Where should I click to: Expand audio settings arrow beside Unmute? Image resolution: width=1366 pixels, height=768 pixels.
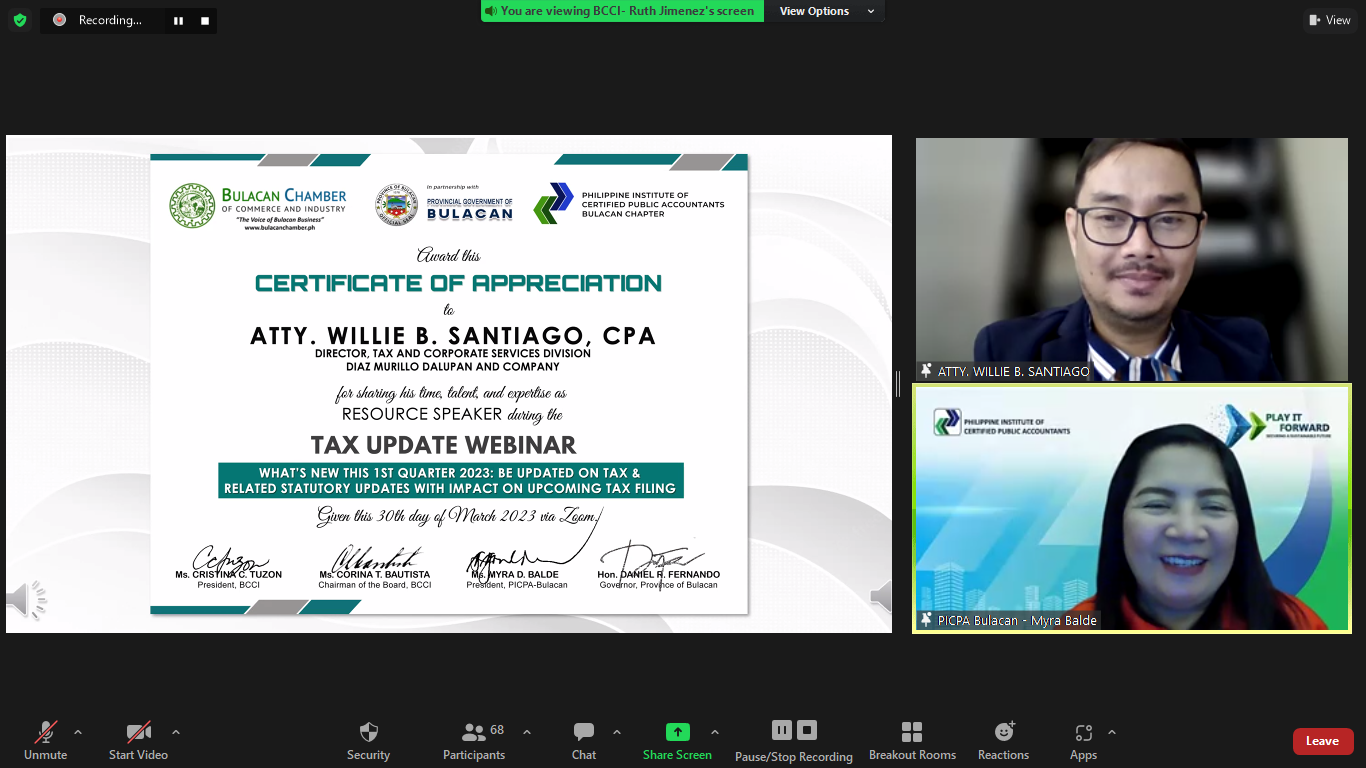click(78, 732)
